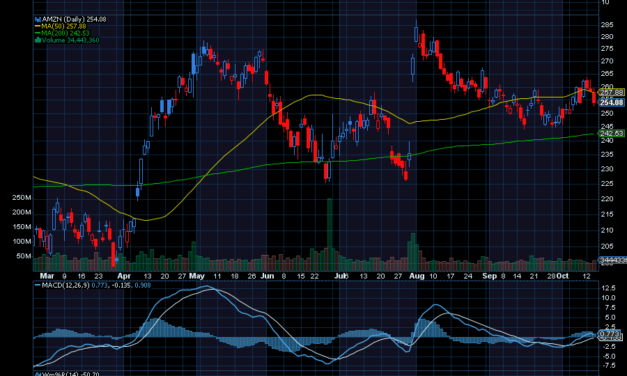The height and width of the screenshot is (376, 627).
Task: Click the 285 price level label
Action: click(607, 25)
